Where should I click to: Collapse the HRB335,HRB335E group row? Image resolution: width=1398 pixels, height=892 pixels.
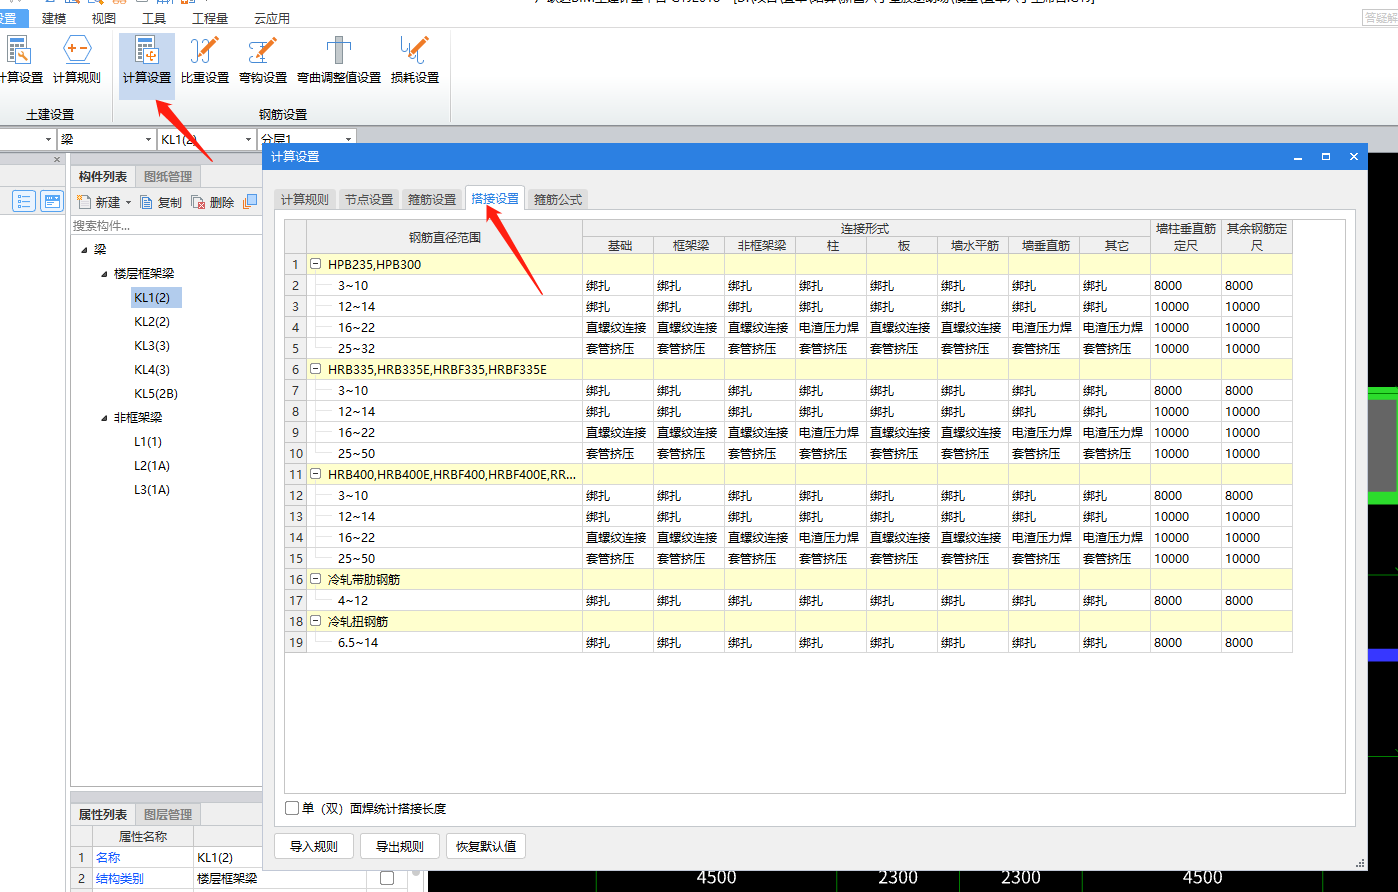click(315, 370)
